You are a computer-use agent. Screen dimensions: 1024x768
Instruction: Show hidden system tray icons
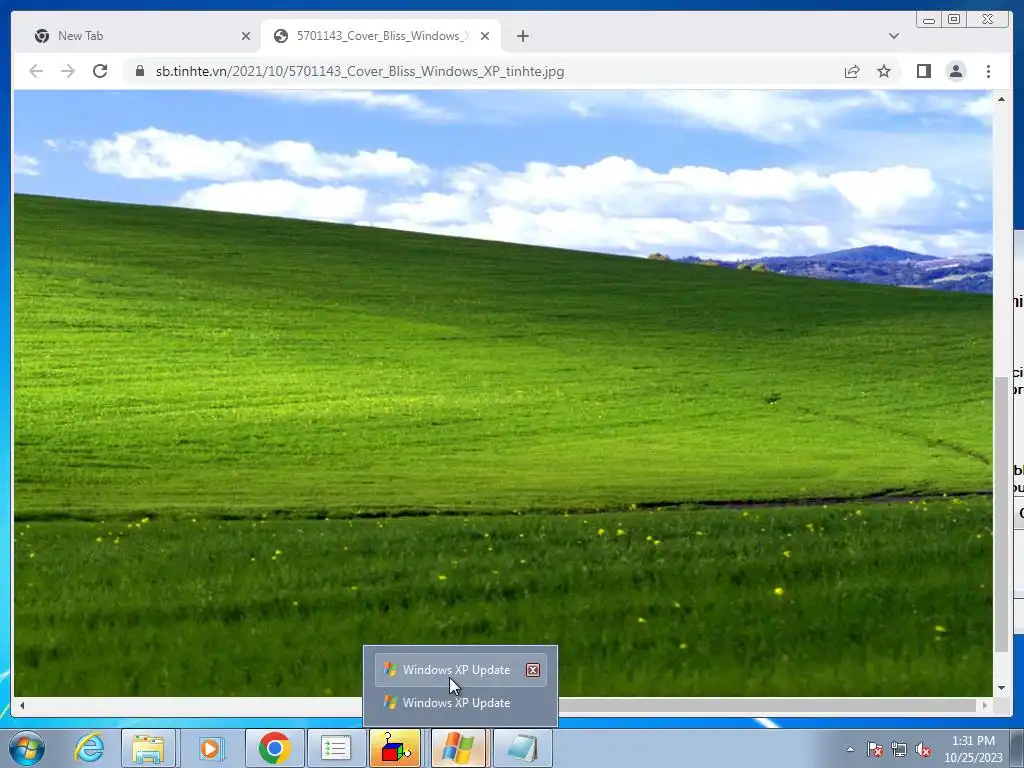(850, 749)
